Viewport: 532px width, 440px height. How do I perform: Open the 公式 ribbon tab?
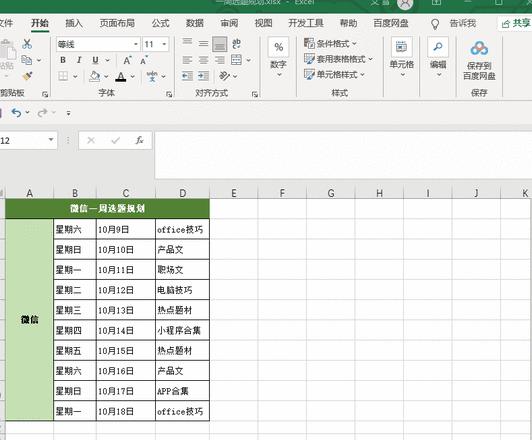click(x=160, y=23)
